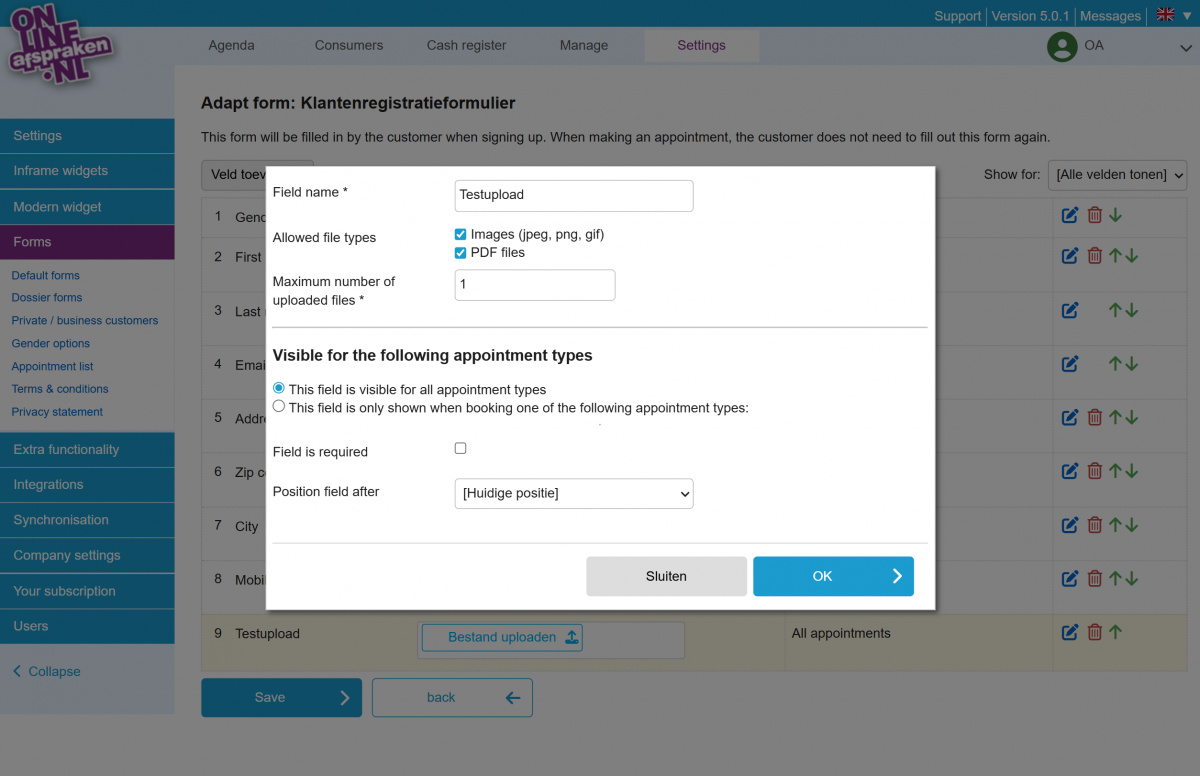
Task: Switch to the Agenda tab
Action: (x=231, y=45)
